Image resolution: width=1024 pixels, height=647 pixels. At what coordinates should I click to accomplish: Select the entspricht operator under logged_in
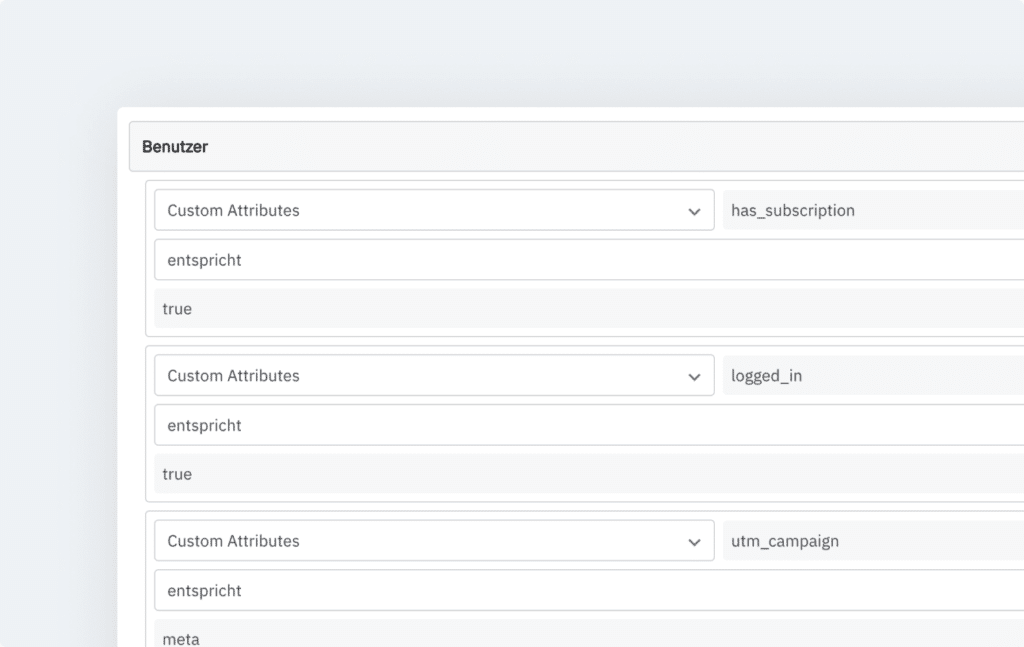(x=588, y=425)
